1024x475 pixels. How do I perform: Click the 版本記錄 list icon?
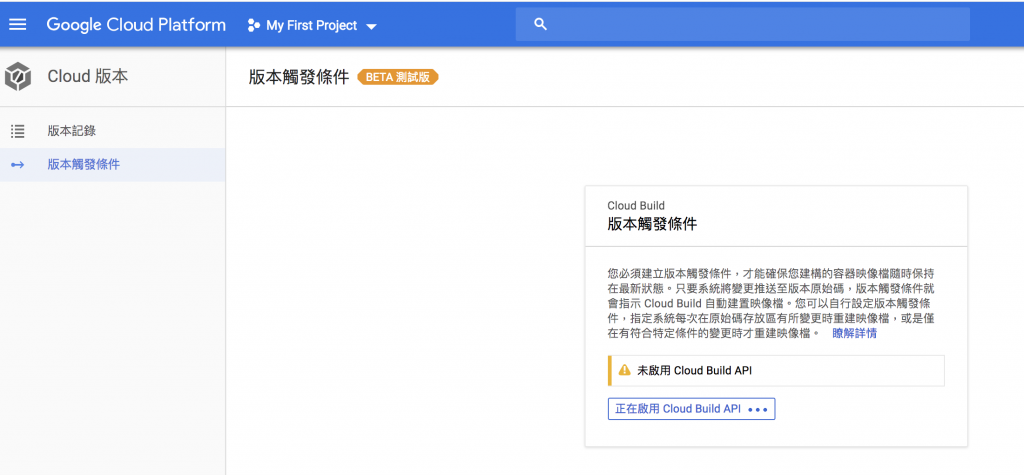pyautogui.click(x=18, y=131)
